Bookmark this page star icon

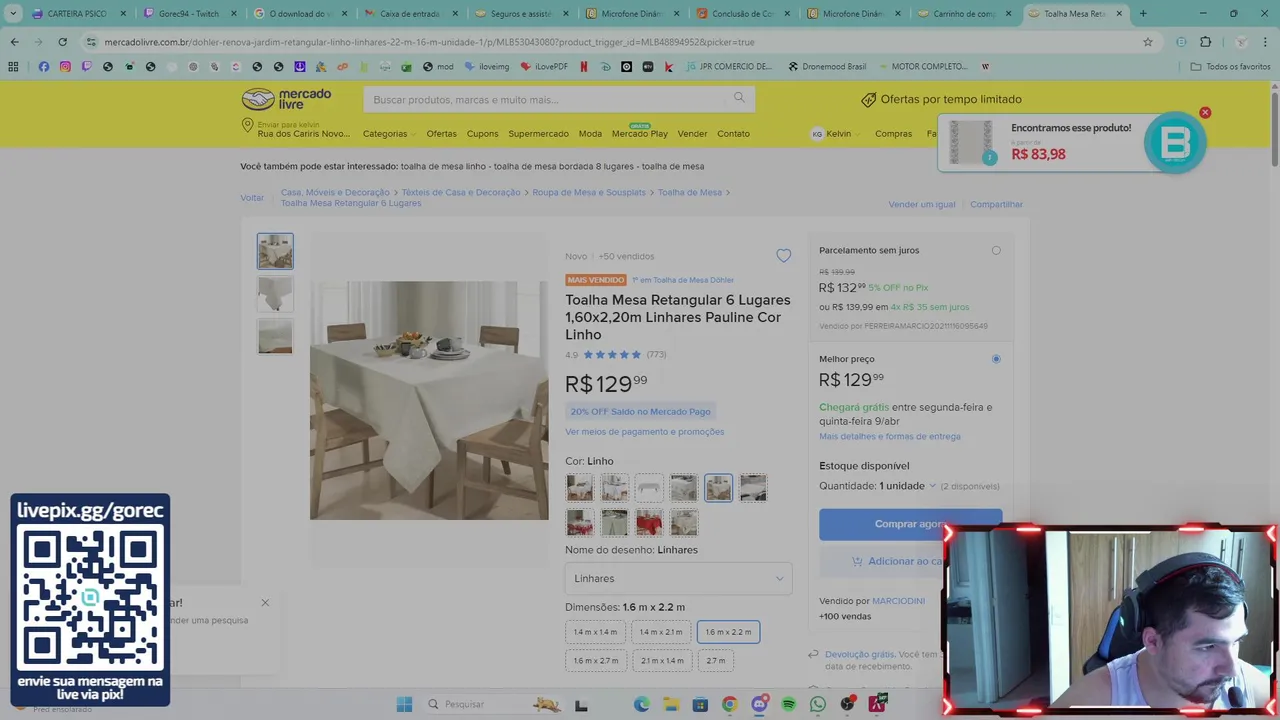(x=1148, y=42)
